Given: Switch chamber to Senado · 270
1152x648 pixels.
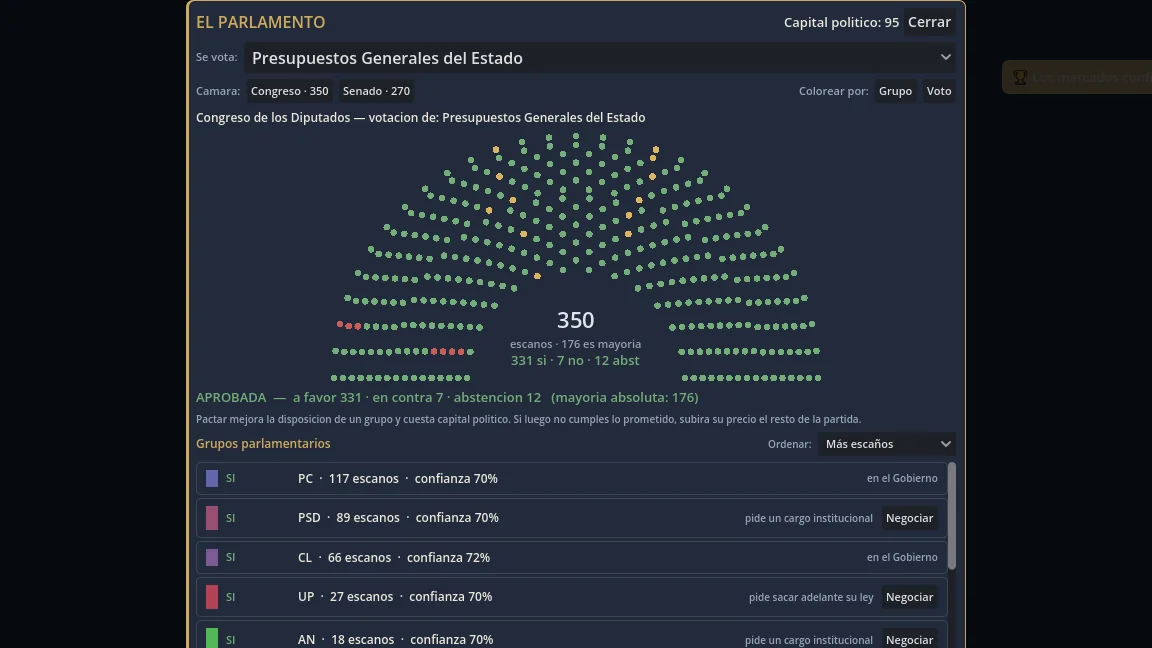Looking at the screenshot, I should tap(376, 91).
